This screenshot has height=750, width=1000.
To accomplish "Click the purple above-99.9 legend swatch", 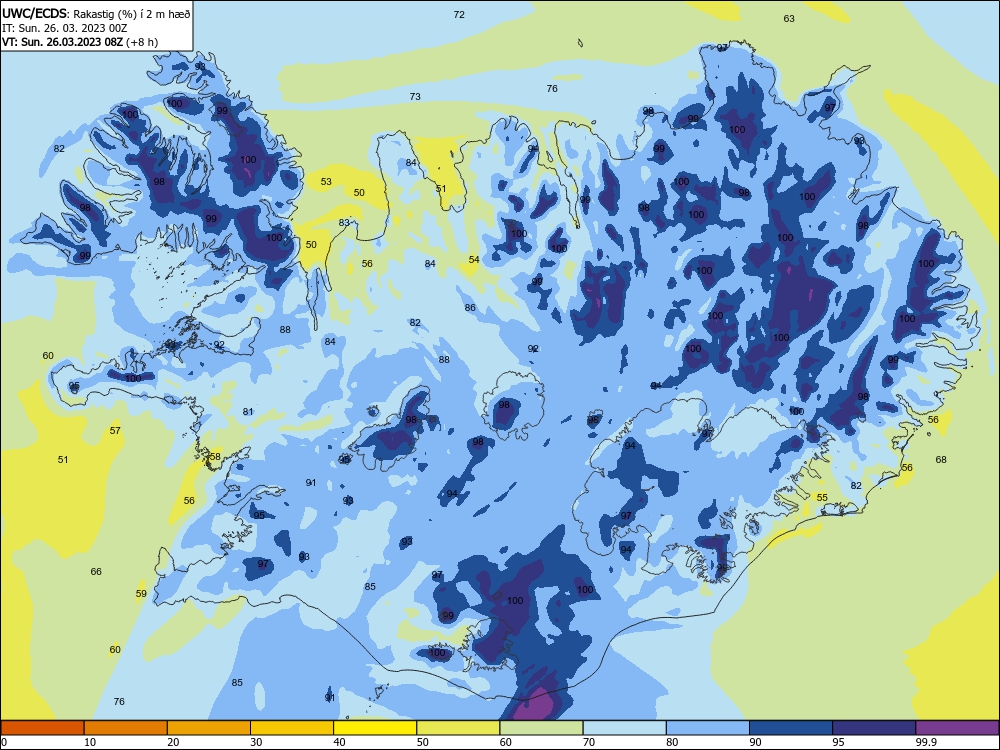I will click(957, 728).
